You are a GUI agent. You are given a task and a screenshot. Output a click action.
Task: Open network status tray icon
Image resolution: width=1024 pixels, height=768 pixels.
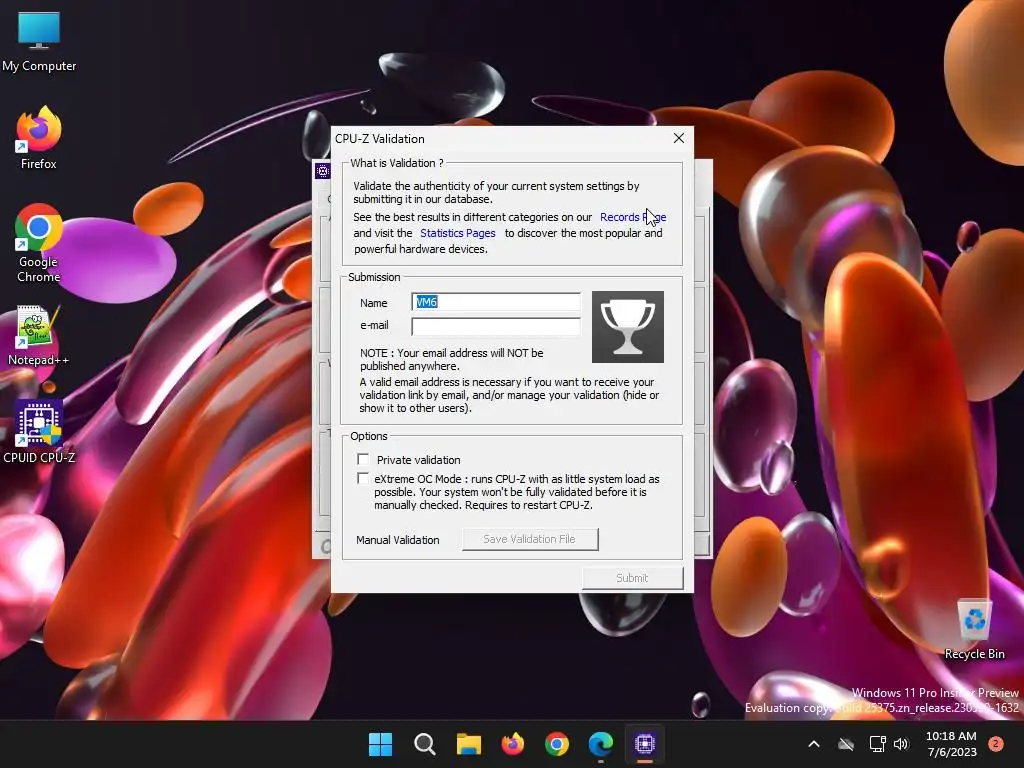point(877,744)
